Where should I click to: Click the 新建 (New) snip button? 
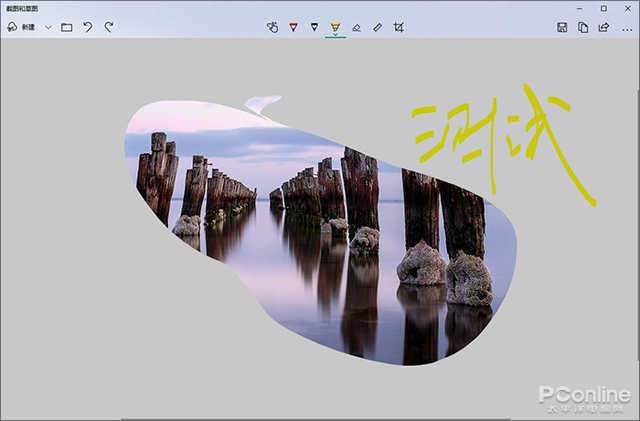[20, 27]
